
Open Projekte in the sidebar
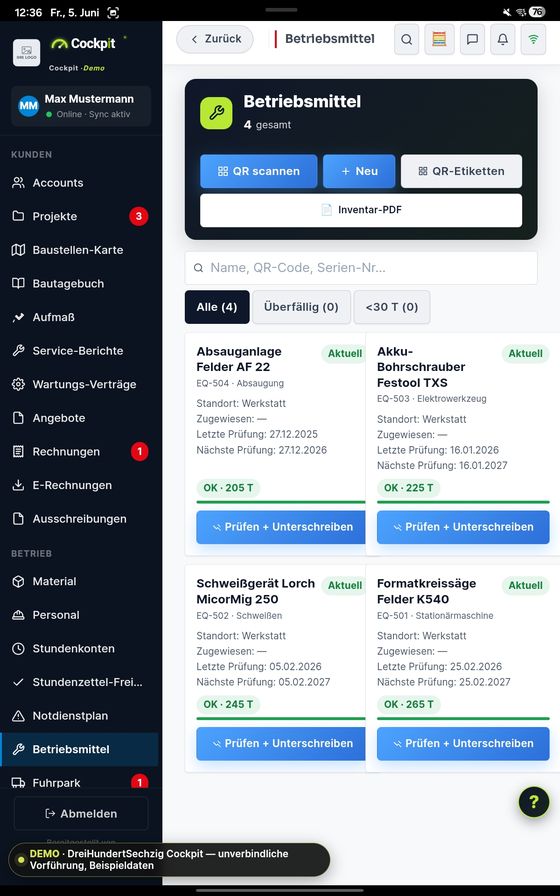pyautogui.click(x=79, y=217)
